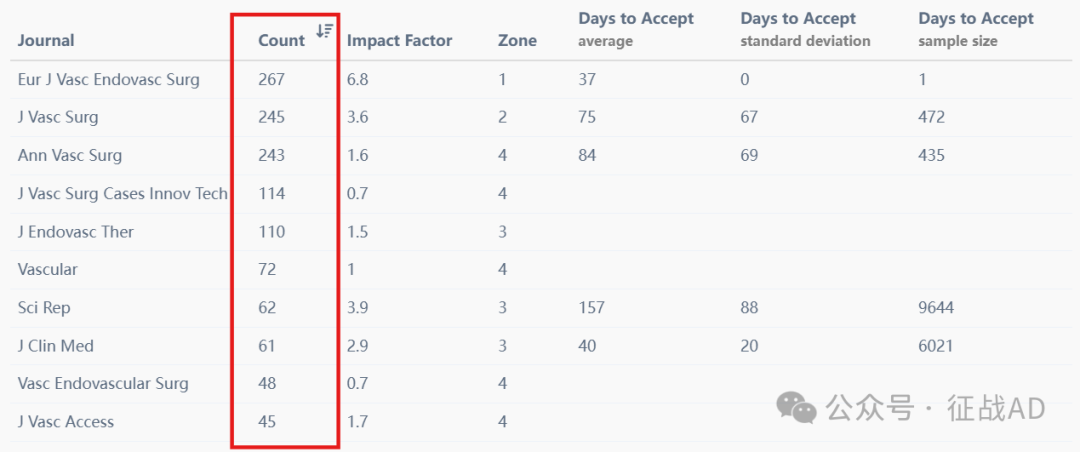This screenshot has height=452, width=1080.
Task: Click the Impact Factor column header
Action: tap(399, 41)
